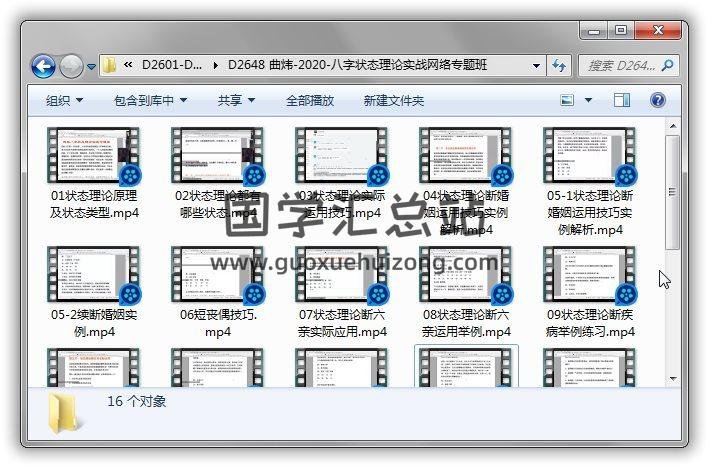Toggle the preview pane
709x468 pixels.
tap(622, 100)
